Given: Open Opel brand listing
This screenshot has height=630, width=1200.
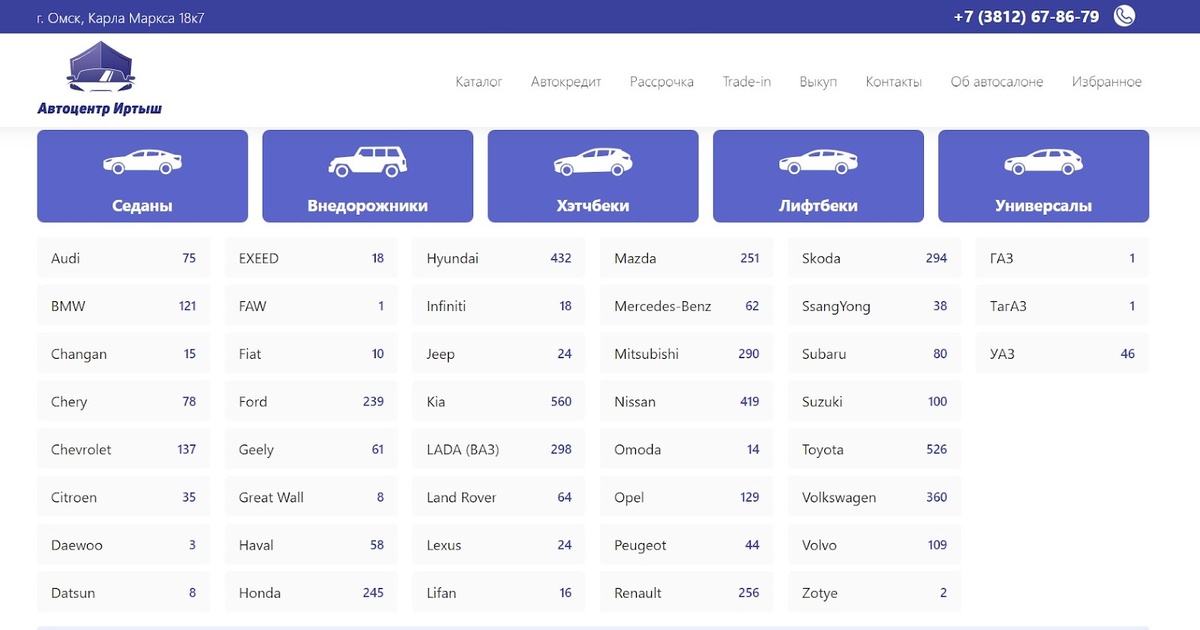Looking at the screenshot, I should tap(687, 498).
